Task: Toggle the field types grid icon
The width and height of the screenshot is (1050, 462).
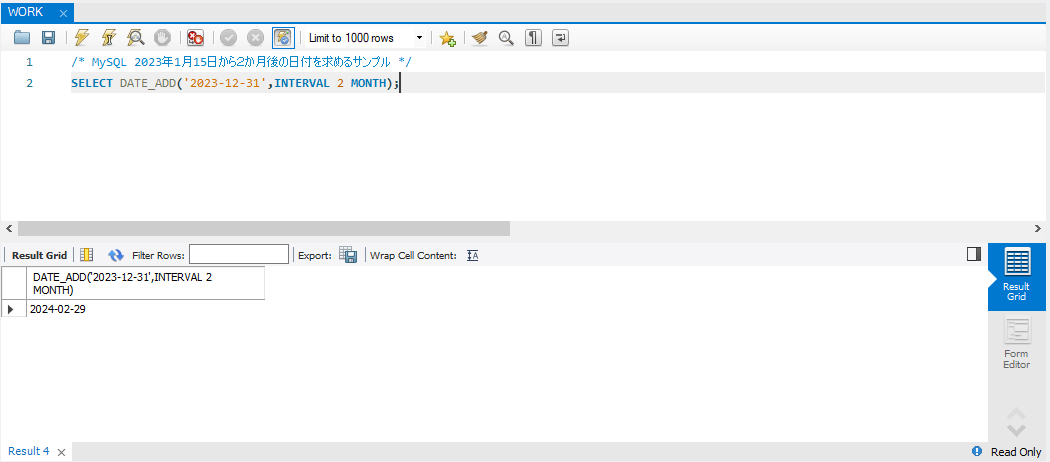Action: pyautogui.click(x=86, y=254)
